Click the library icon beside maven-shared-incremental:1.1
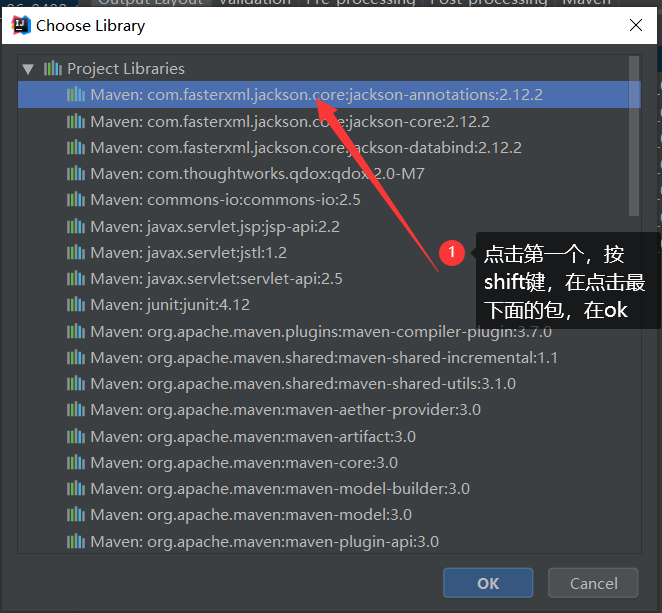This screenshot has height=613, width=662. (x=76, y=358)
